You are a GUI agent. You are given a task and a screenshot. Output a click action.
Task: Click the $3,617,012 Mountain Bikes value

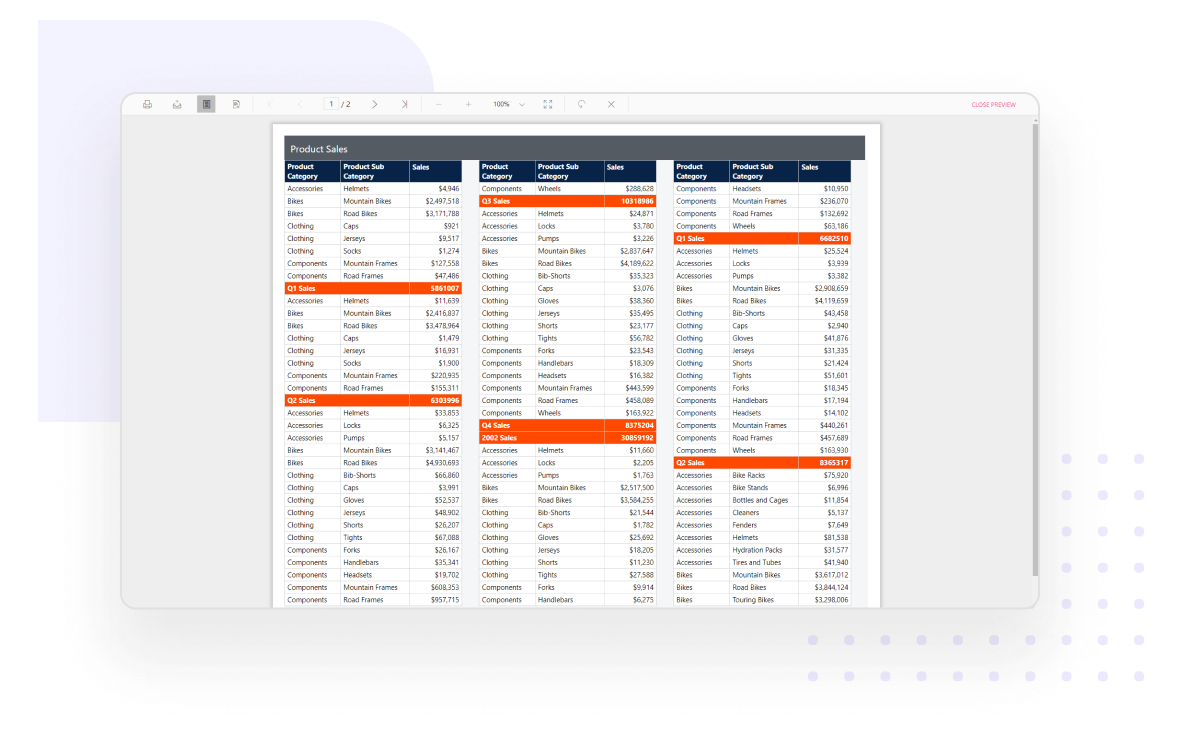click(832, 575)
